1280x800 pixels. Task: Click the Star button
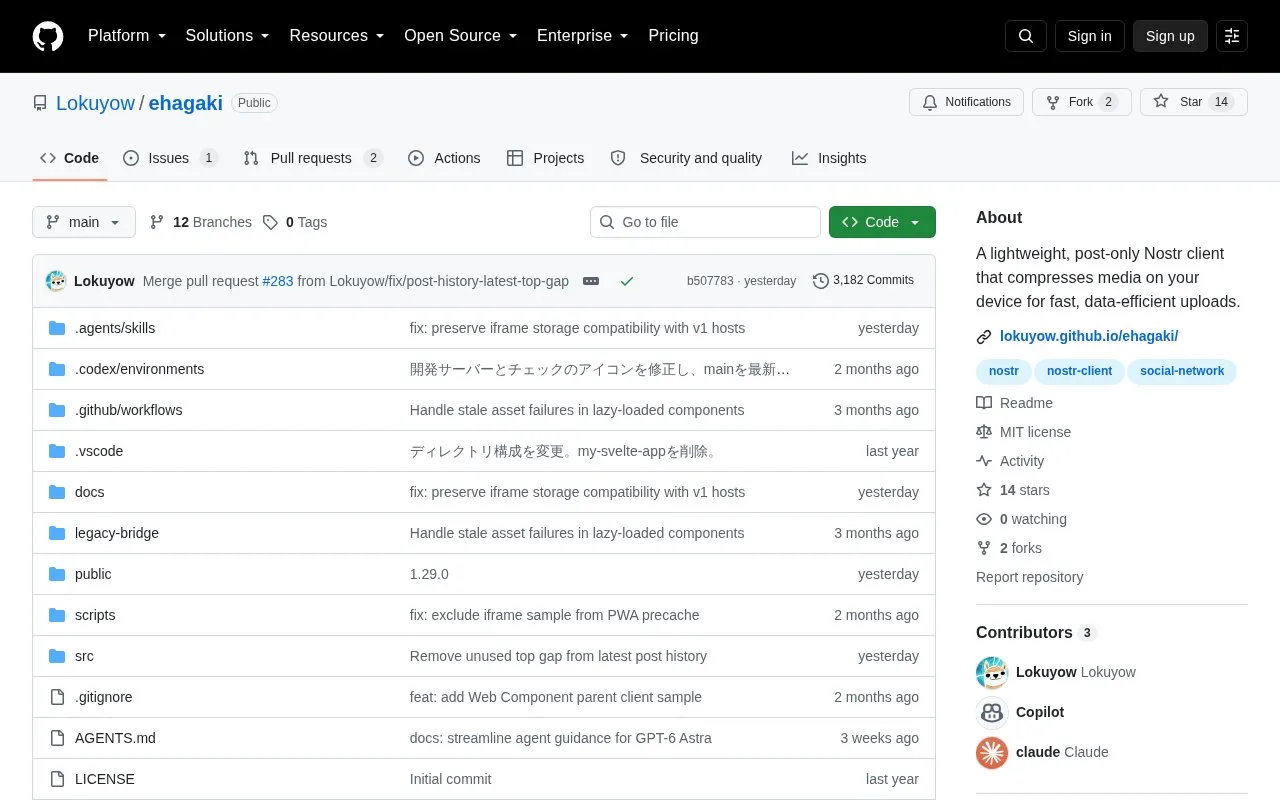[1194, 102]
